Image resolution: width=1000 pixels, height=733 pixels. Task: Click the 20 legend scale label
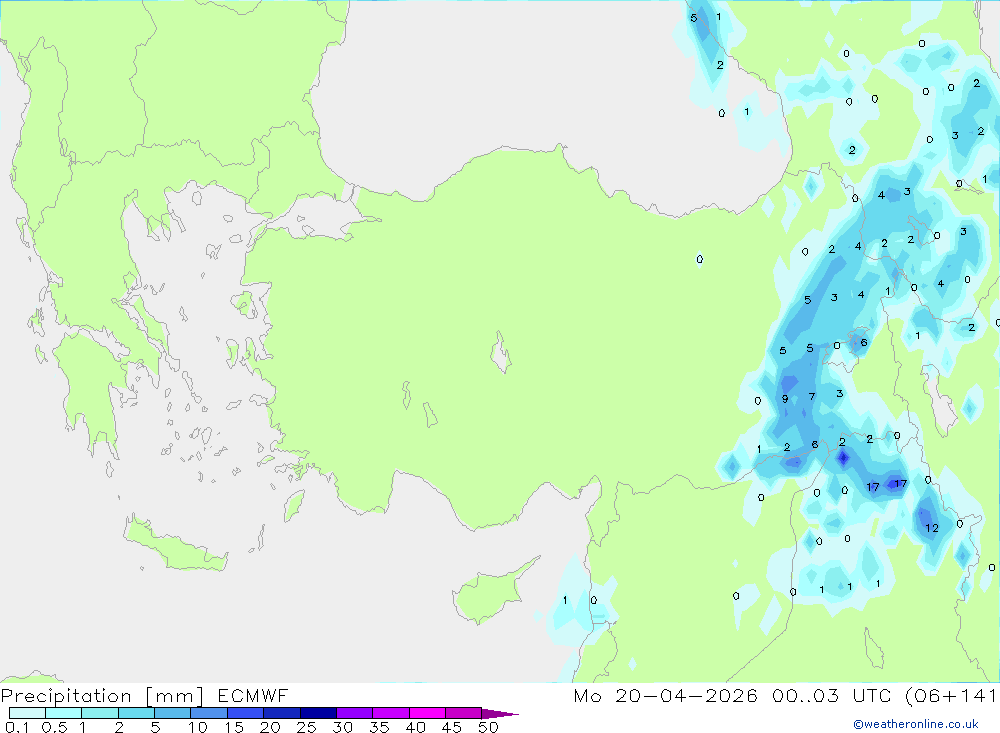(270, 727)
